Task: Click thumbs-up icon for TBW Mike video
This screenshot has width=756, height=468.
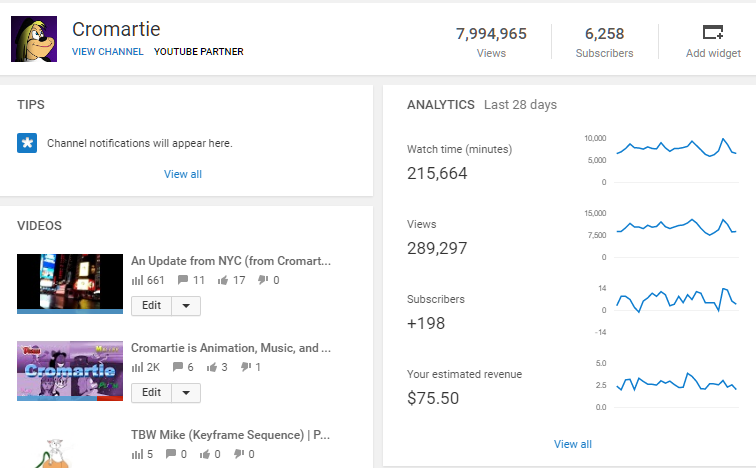Action: click(x=205, y=454)
